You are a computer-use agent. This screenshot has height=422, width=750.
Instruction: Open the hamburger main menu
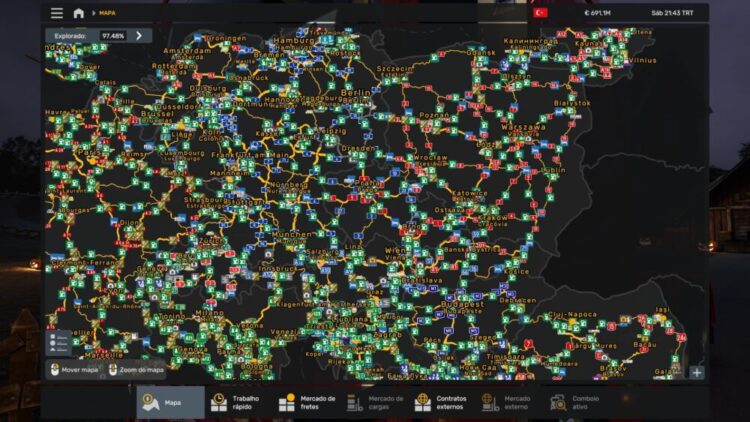tap(57, 13)
